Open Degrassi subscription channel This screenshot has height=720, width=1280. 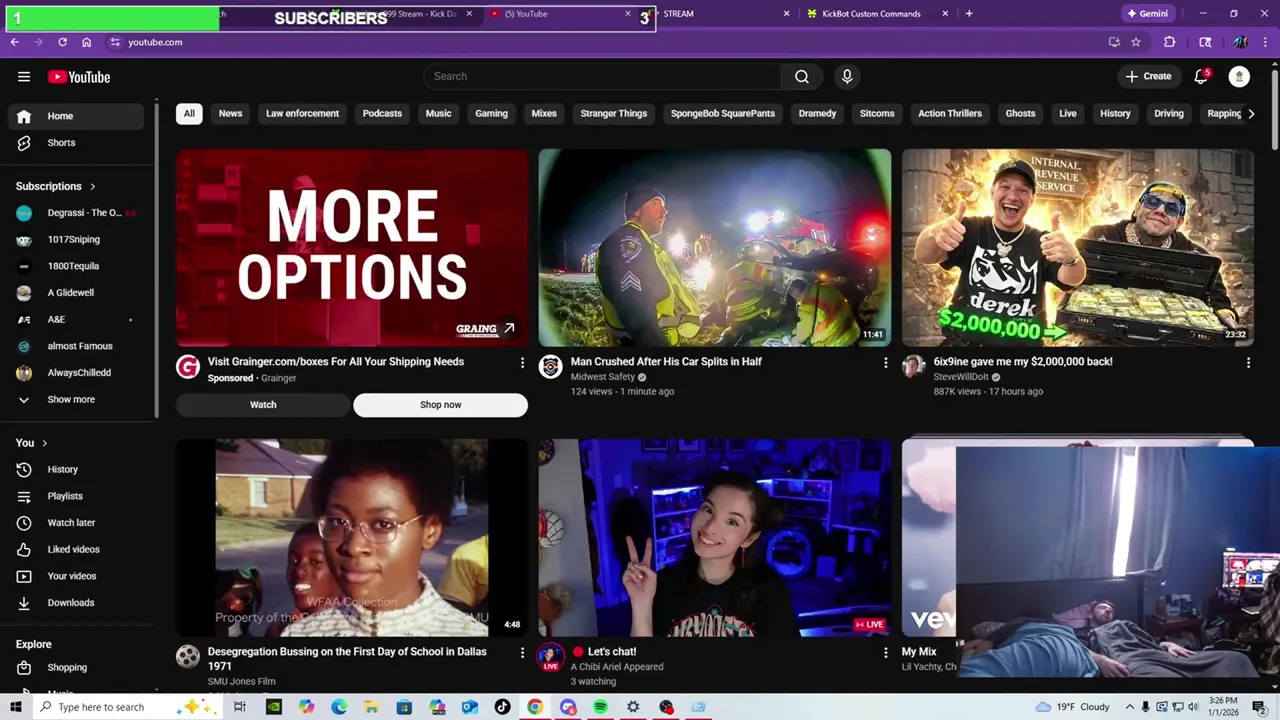76,213
